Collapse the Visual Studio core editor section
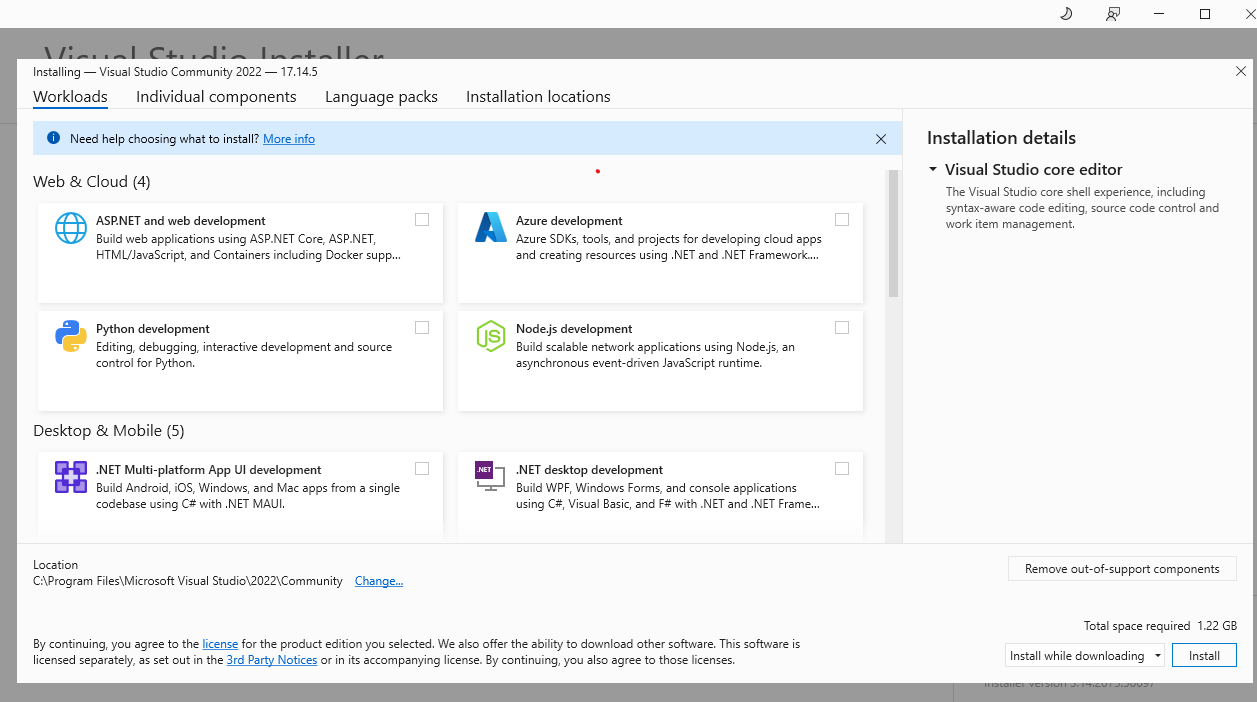This screenshot has height=702, width=1257. [933, 170]
